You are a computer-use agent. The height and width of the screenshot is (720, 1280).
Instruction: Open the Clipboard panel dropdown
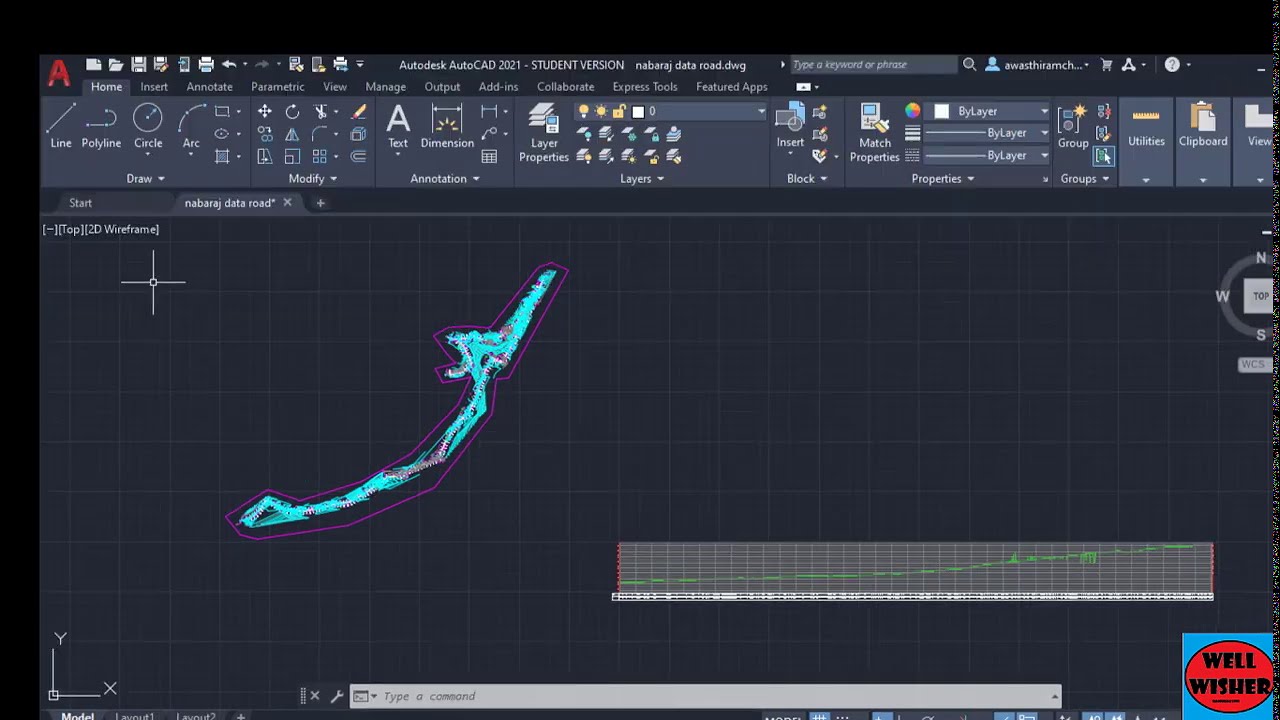(x=1202, y=180)
